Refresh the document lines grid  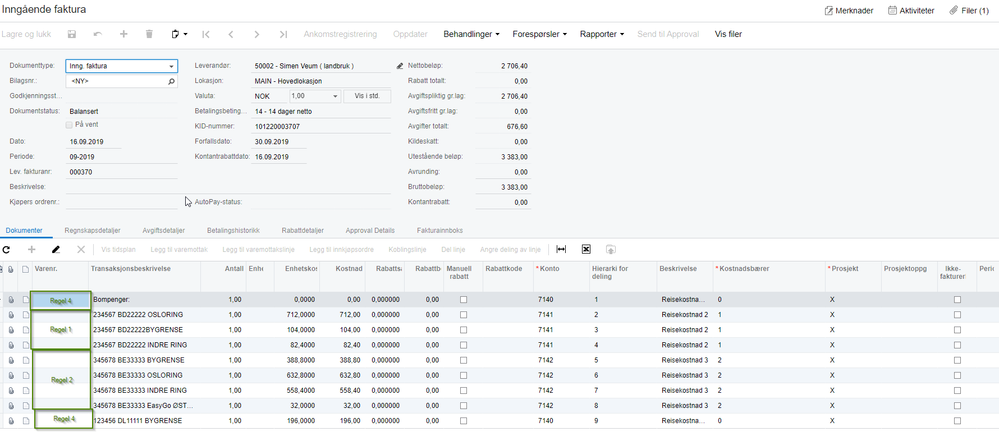tap(6, 249)
